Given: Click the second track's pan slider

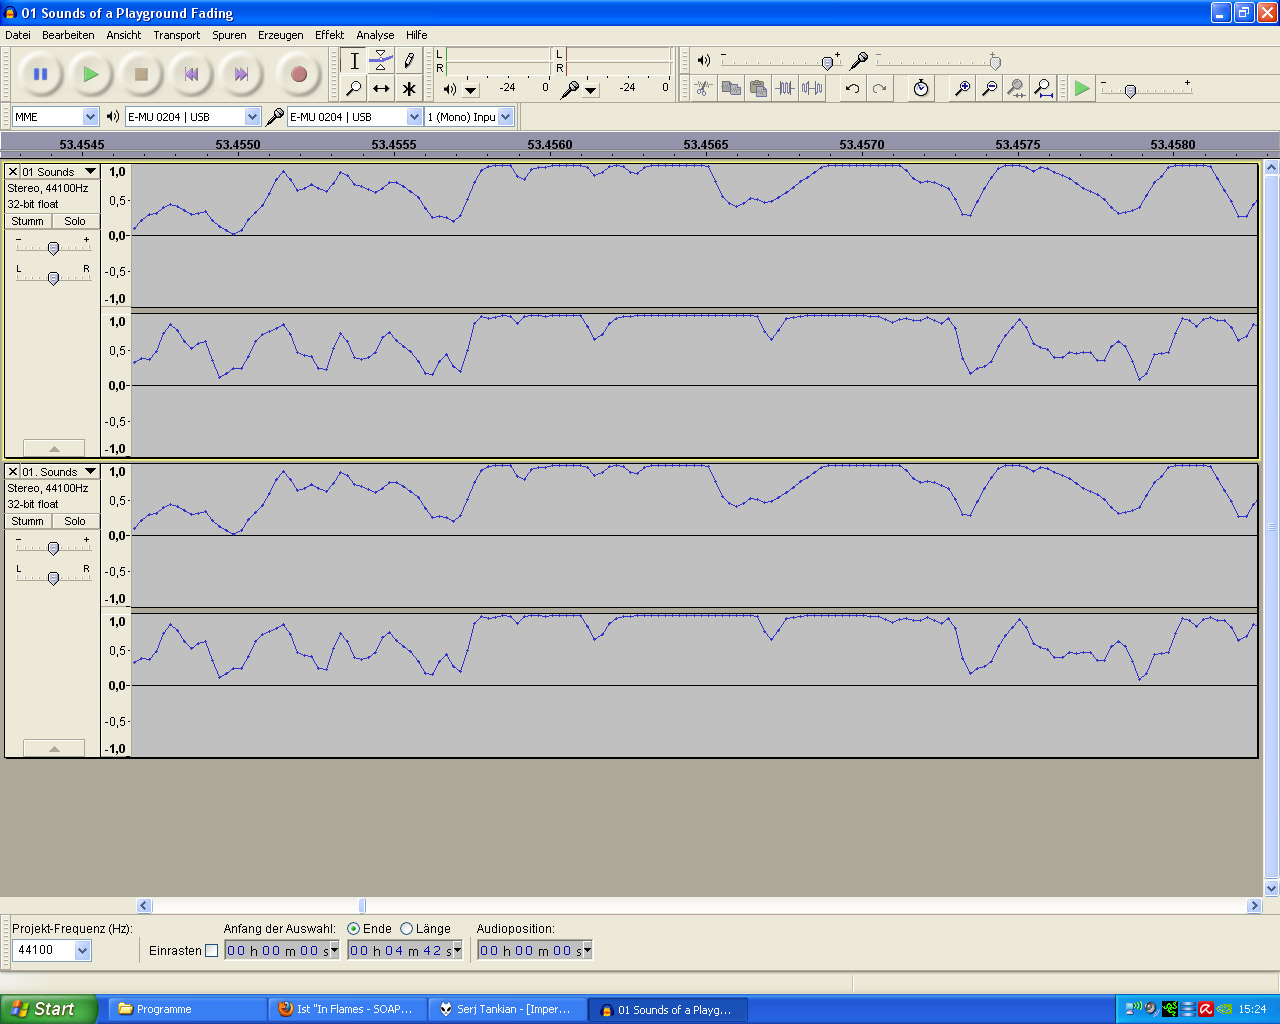Looking at the screenshot, I should 53,577.
